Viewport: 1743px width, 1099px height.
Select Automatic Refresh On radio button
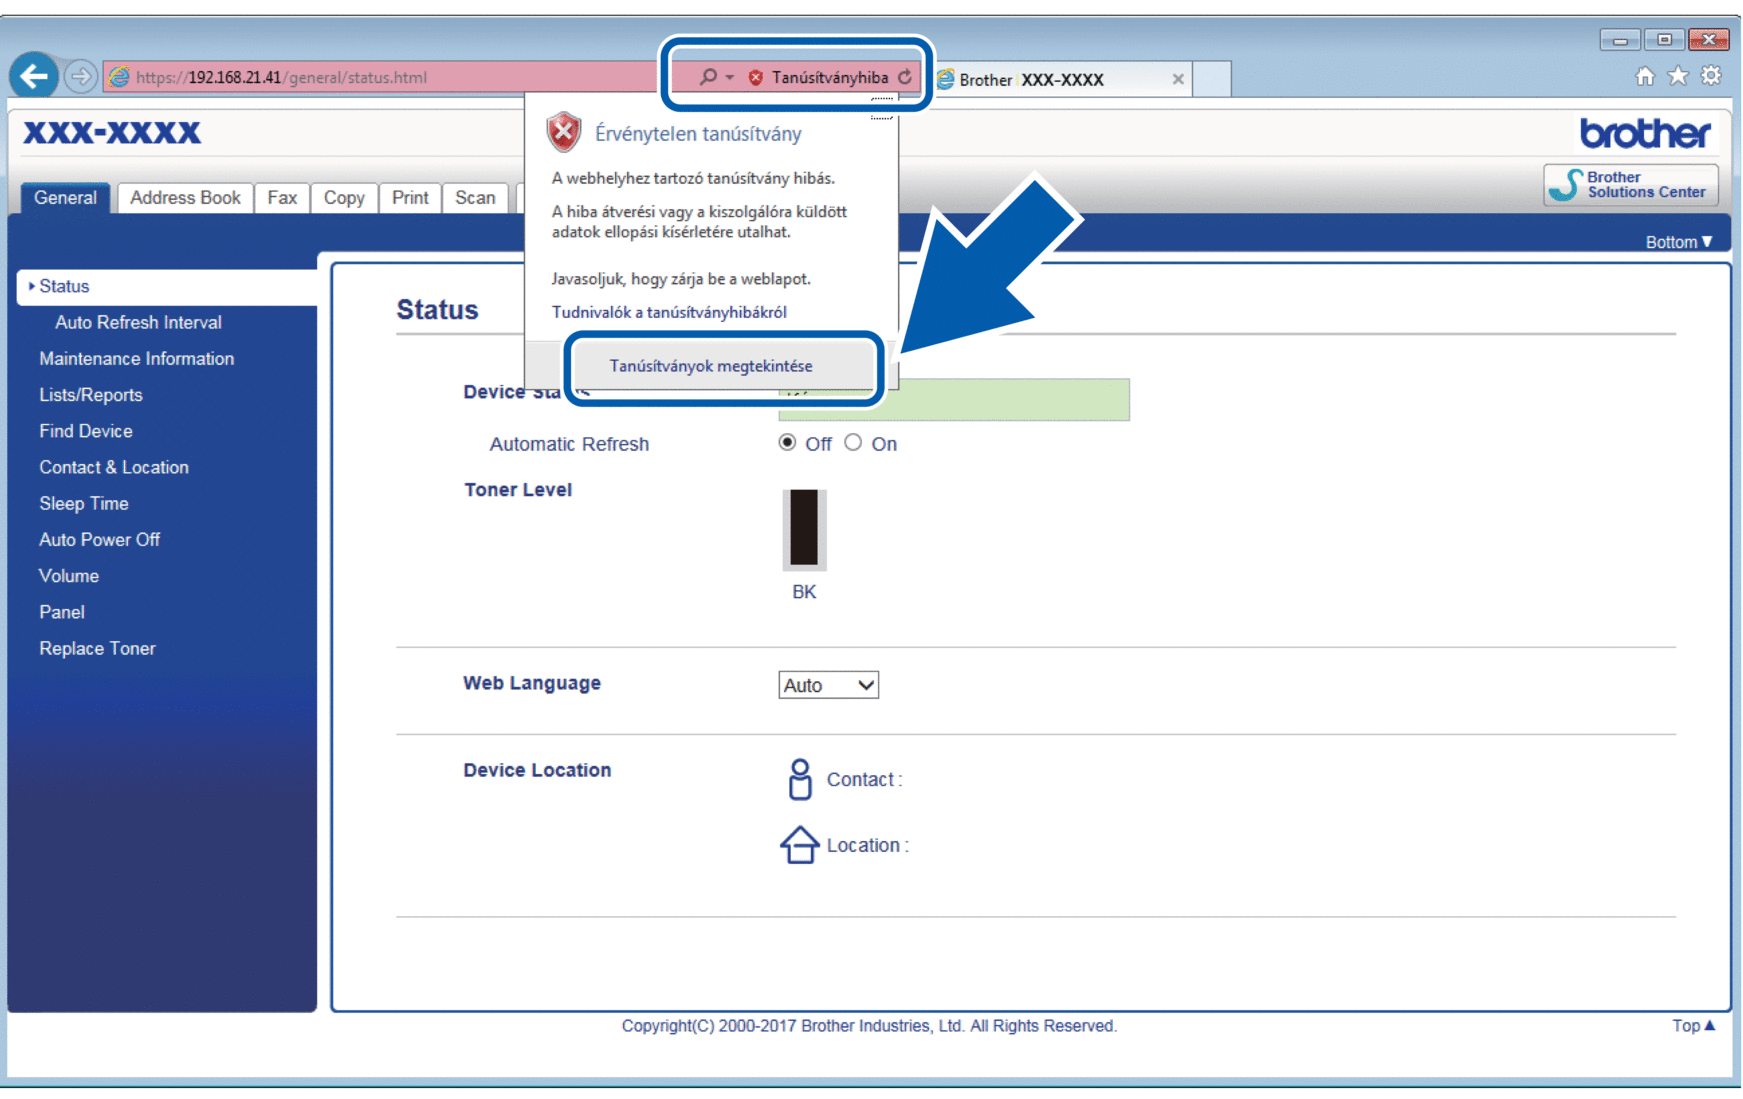click(853, 442)
